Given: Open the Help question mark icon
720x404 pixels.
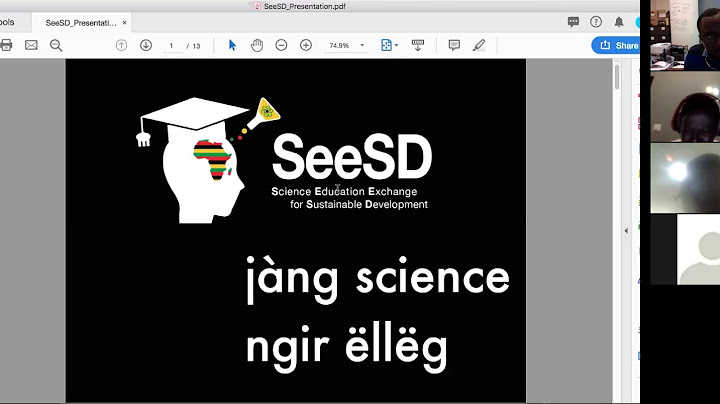Looking at the screenshot, I should 596,22.
